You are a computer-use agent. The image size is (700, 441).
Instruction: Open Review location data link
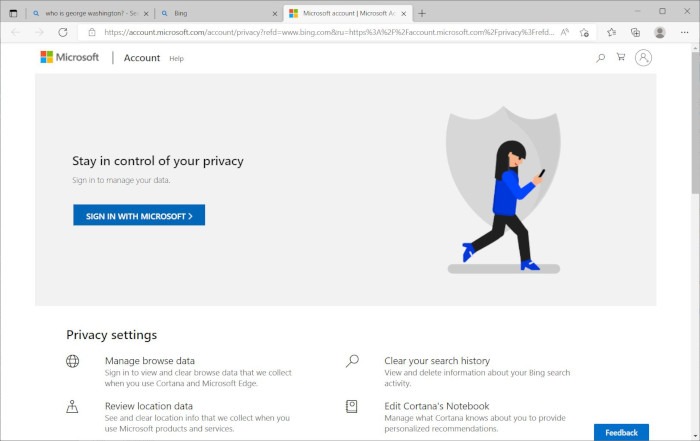pyautogui.click(x=149, y=406)
